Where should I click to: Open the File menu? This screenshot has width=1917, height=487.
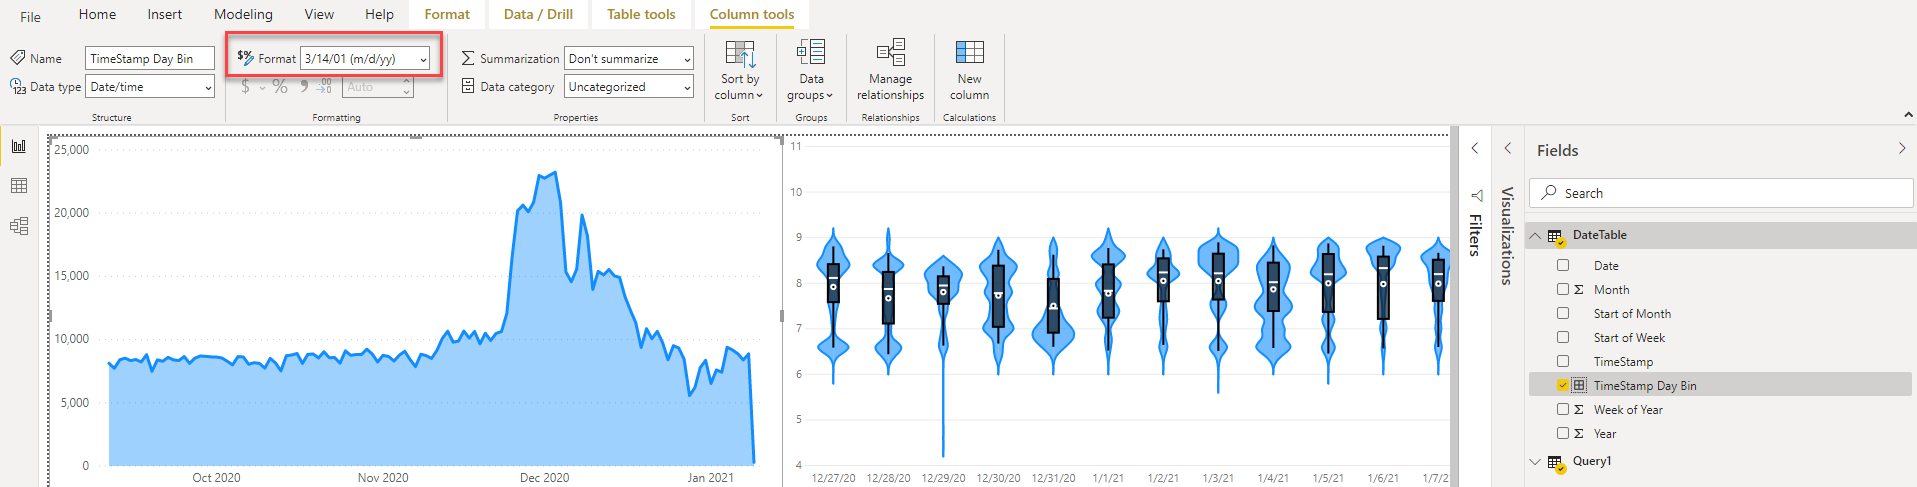point(31,16)
